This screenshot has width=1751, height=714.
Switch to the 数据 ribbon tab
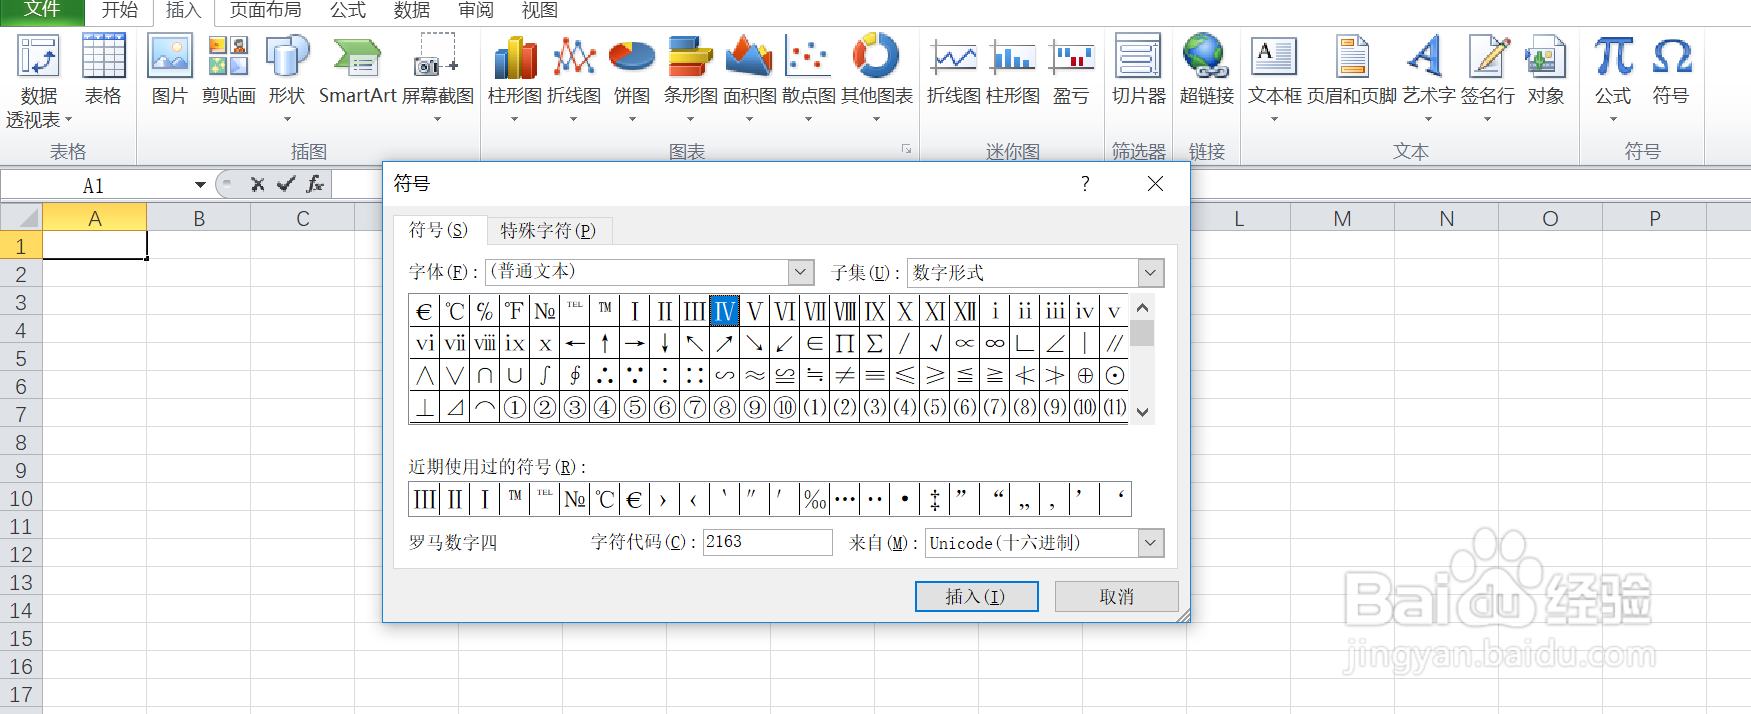[x=412, y=10]
